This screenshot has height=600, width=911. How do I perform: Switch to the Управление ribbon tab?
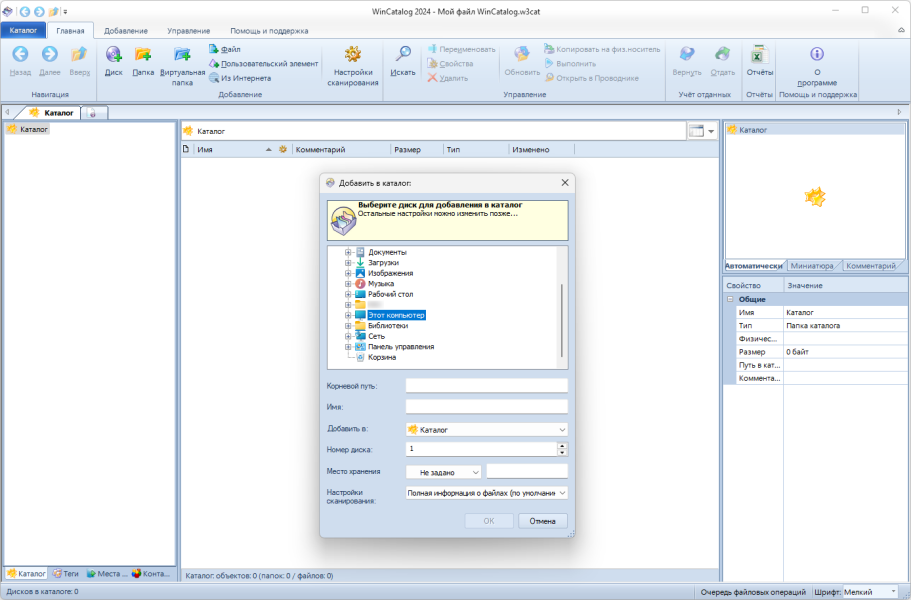point(188,31)
